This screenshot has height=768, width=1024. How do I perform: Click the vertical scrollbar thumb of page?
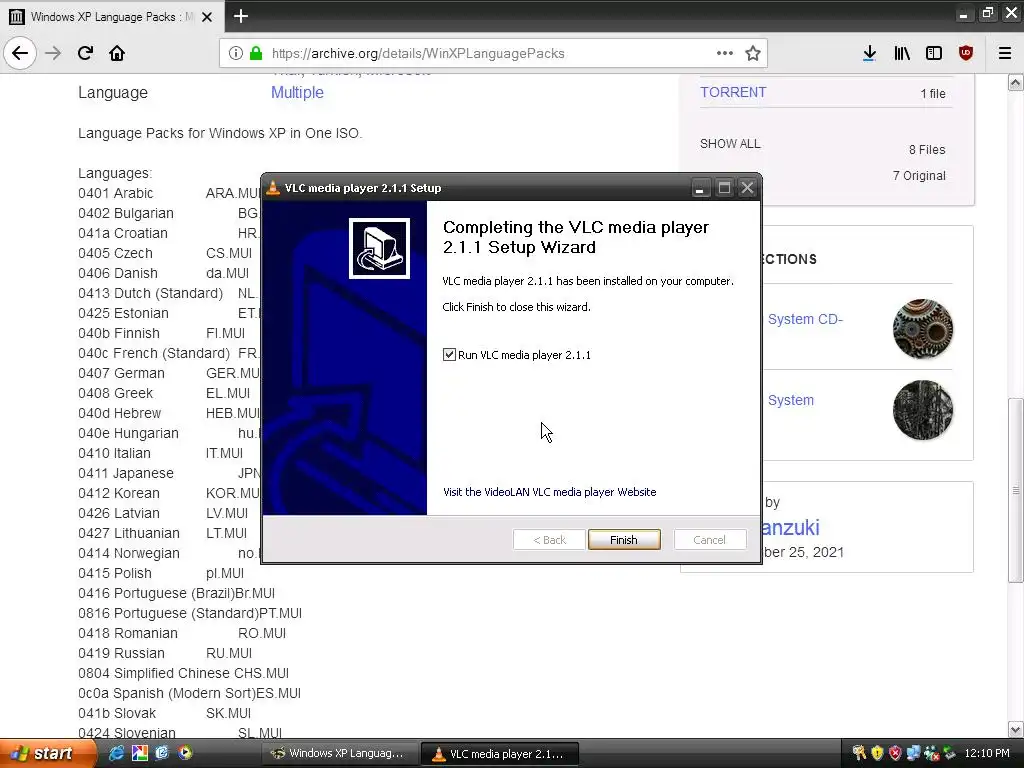(1016, 490)
